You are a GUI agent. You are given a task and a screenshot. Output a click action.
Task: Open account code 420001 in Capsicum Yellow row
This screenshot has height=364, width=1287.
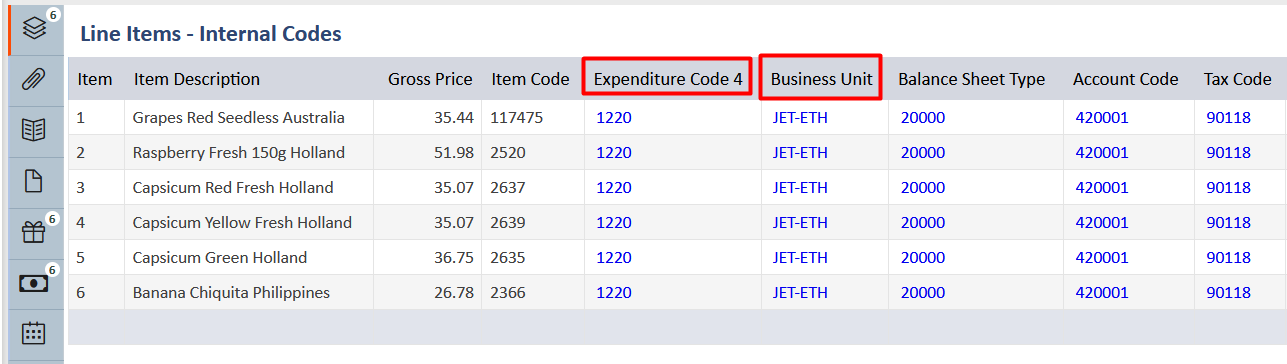tap(1101, 223)
